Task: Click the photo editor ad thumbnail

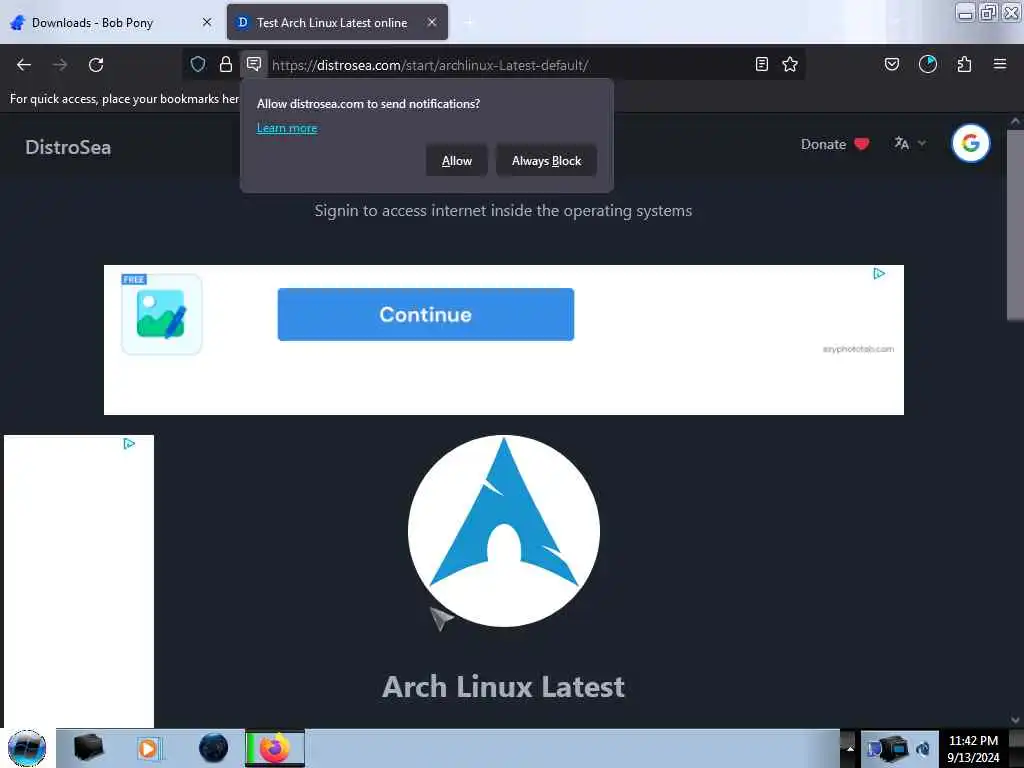Action: pyautogui.click(x=161, y=314)
